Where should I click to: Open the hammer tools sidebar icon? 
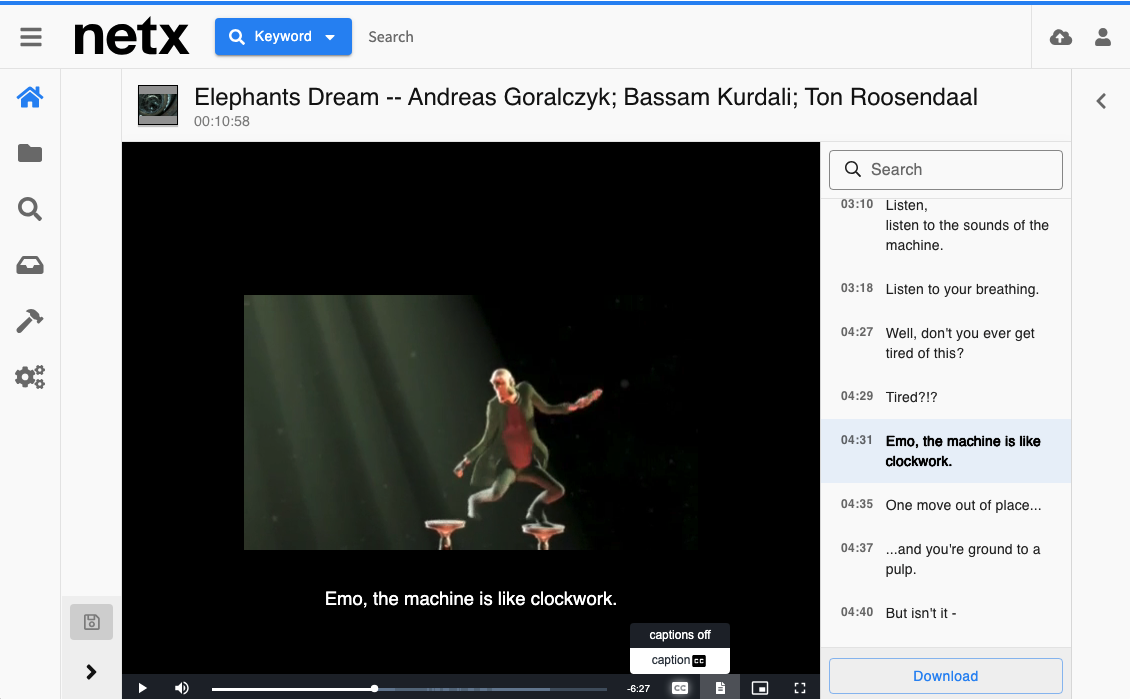click(30, 321)
